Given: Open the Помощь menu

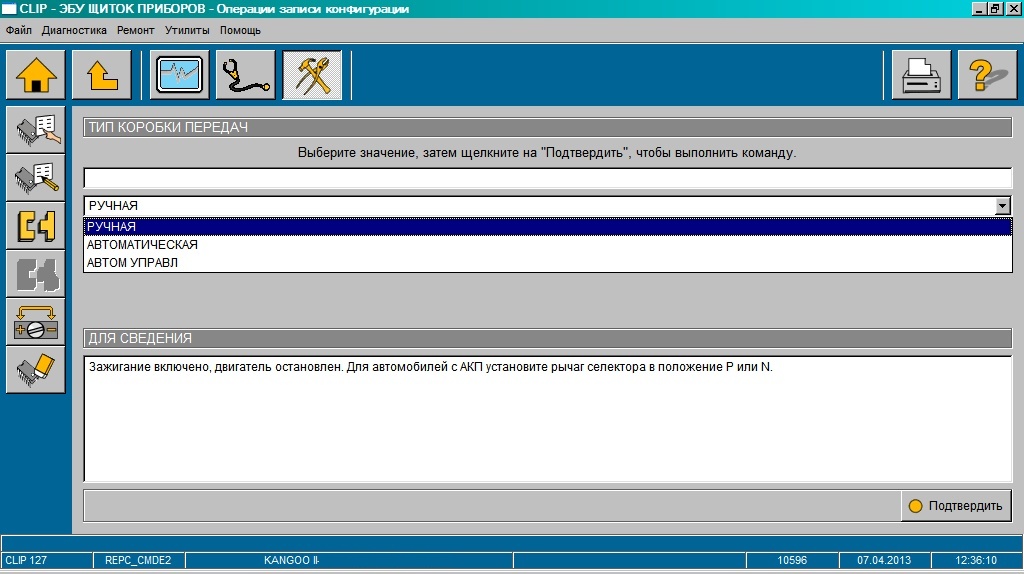Looking at the screenshot, I should (240, 30).
